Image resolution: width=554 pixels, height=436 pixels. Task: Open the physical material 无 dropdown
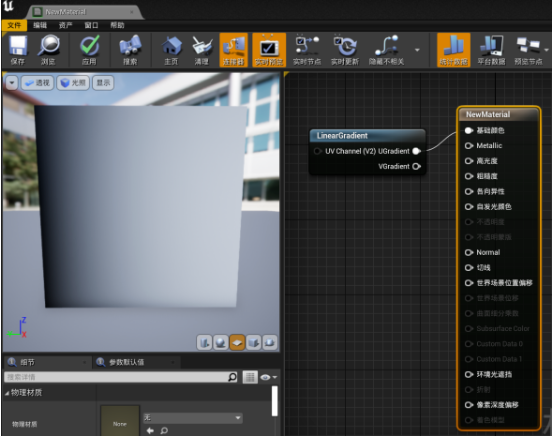[x=192, y=418]
